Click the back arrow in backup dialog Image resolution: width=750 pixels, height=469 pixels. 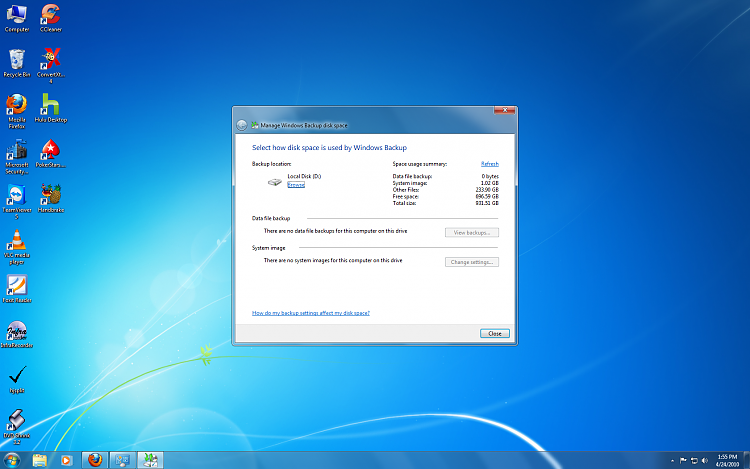[242, 125]
